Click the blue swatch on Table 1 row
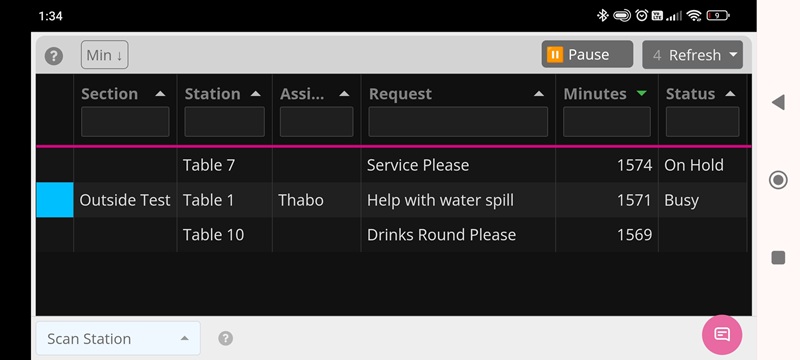The height and width of the screenshot is (360, 800). [55, 200]
